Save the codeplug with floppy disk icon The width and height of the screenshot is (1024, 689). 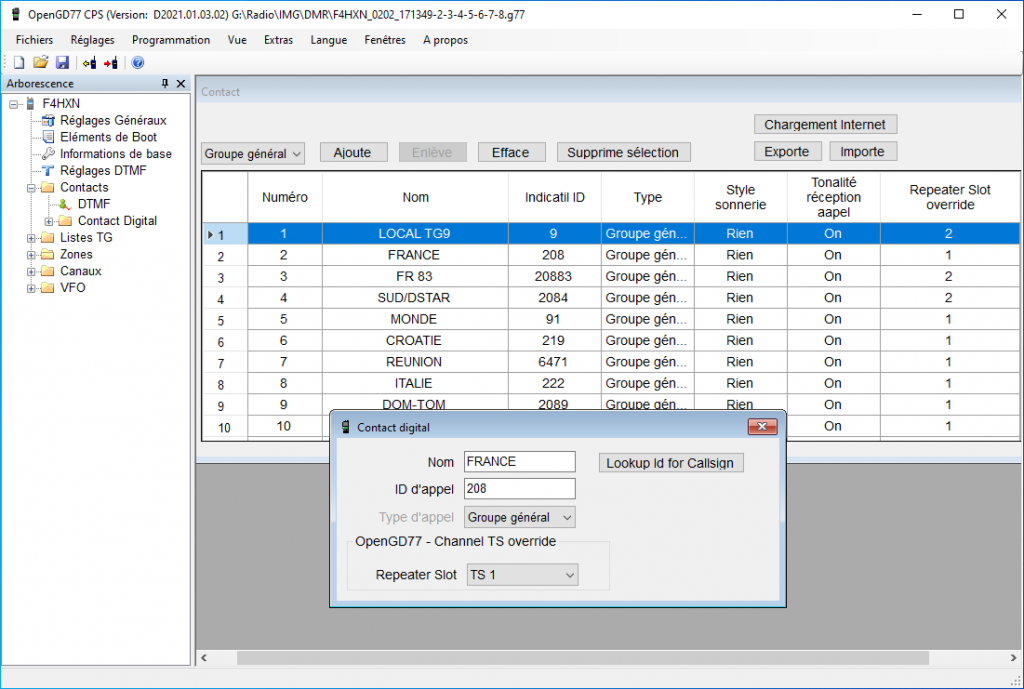coord(62,63)
